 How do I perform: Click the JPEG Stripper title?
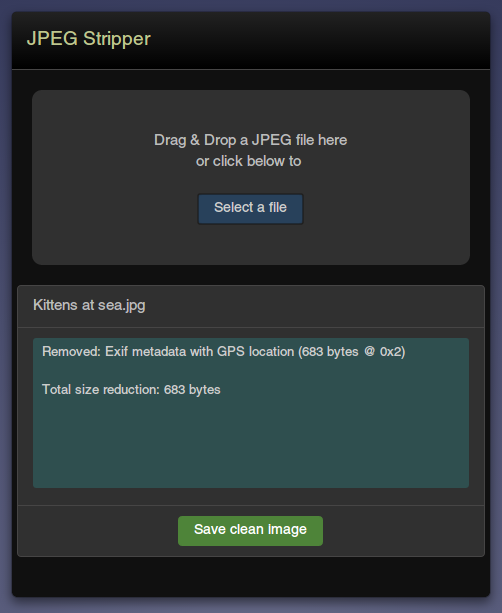(x=88, y=39)
